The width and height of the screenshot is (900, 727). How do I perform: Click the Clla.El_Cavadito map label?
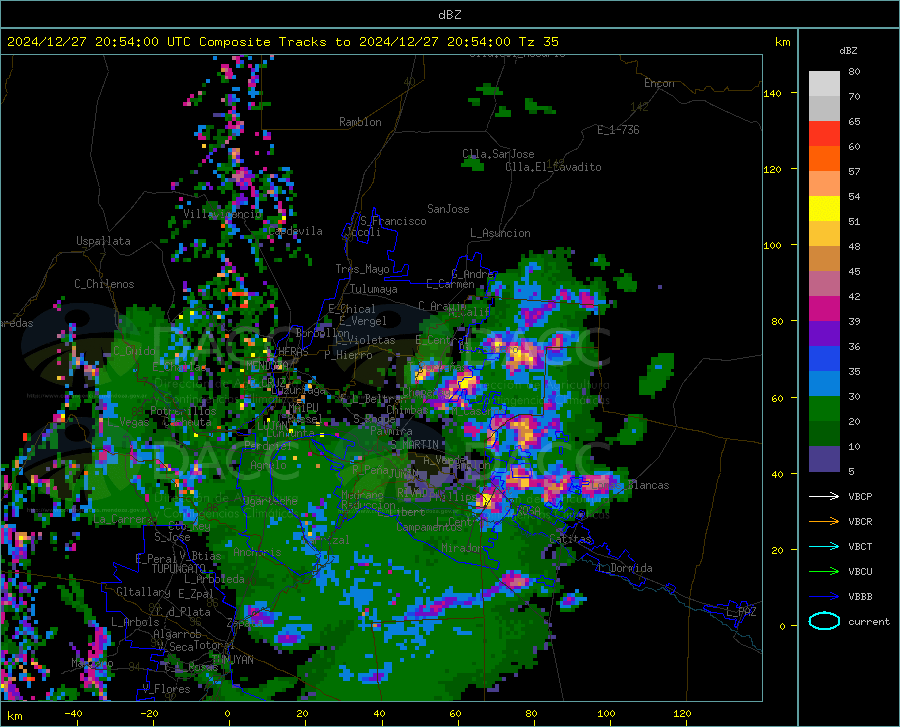553,167
